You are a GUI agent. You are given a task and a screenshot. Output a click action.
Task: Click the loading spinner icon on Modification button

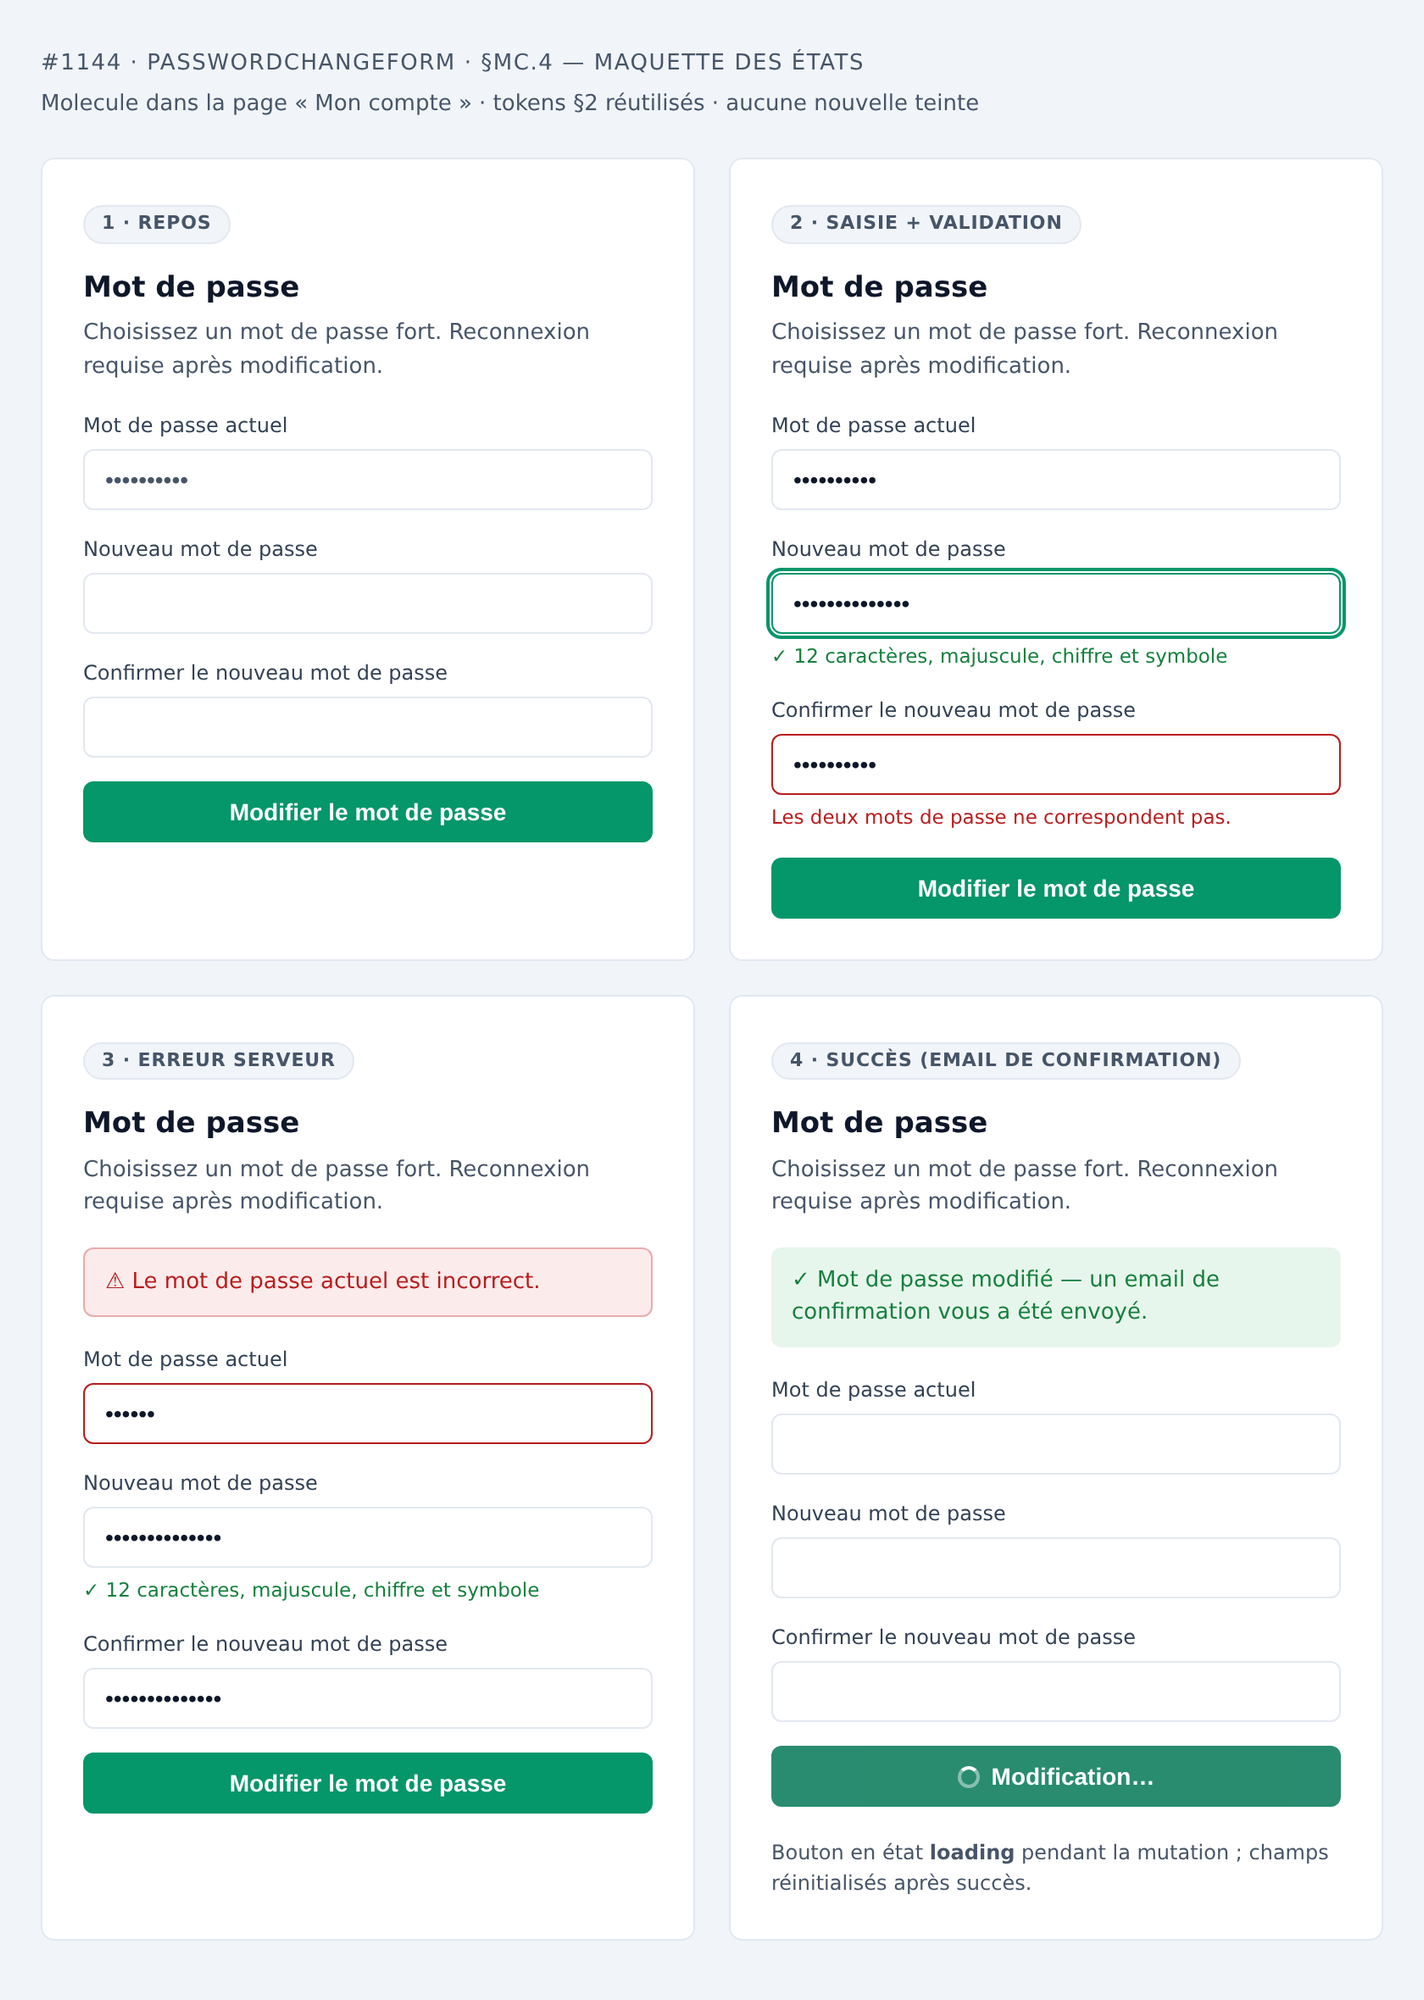(968, 1777)
